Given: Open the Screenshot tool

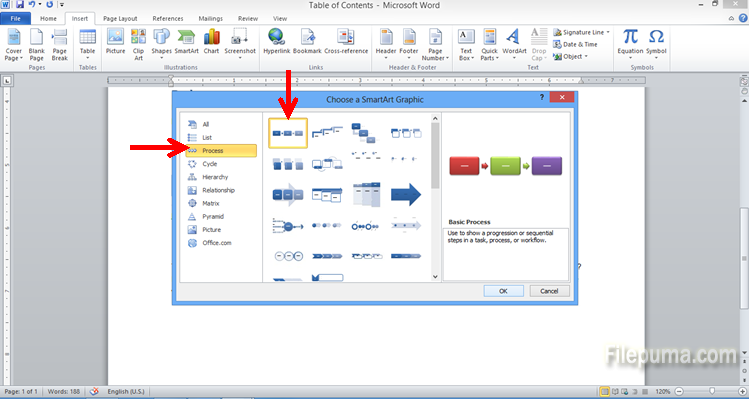Looking at the screenshot, I should click(240, 45).
